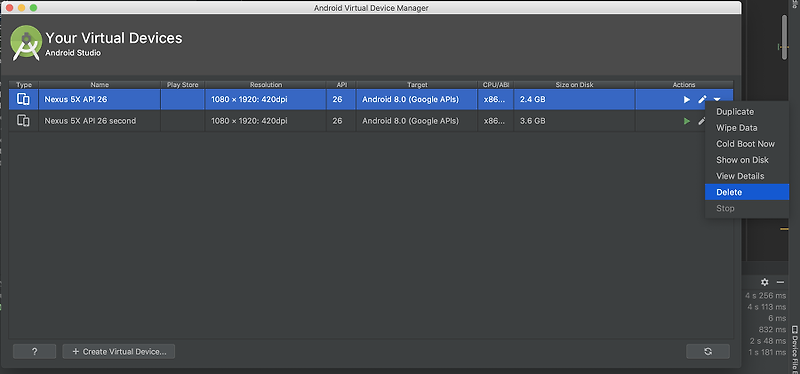Sort by Size on Disk column header
Screen dimensions: 800x374
pos(574,85)
